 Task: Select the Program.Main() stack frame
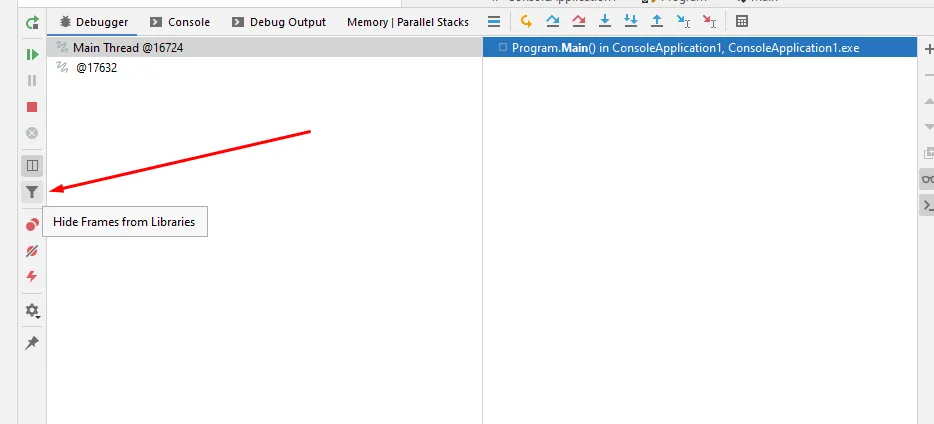coord(700,48)
